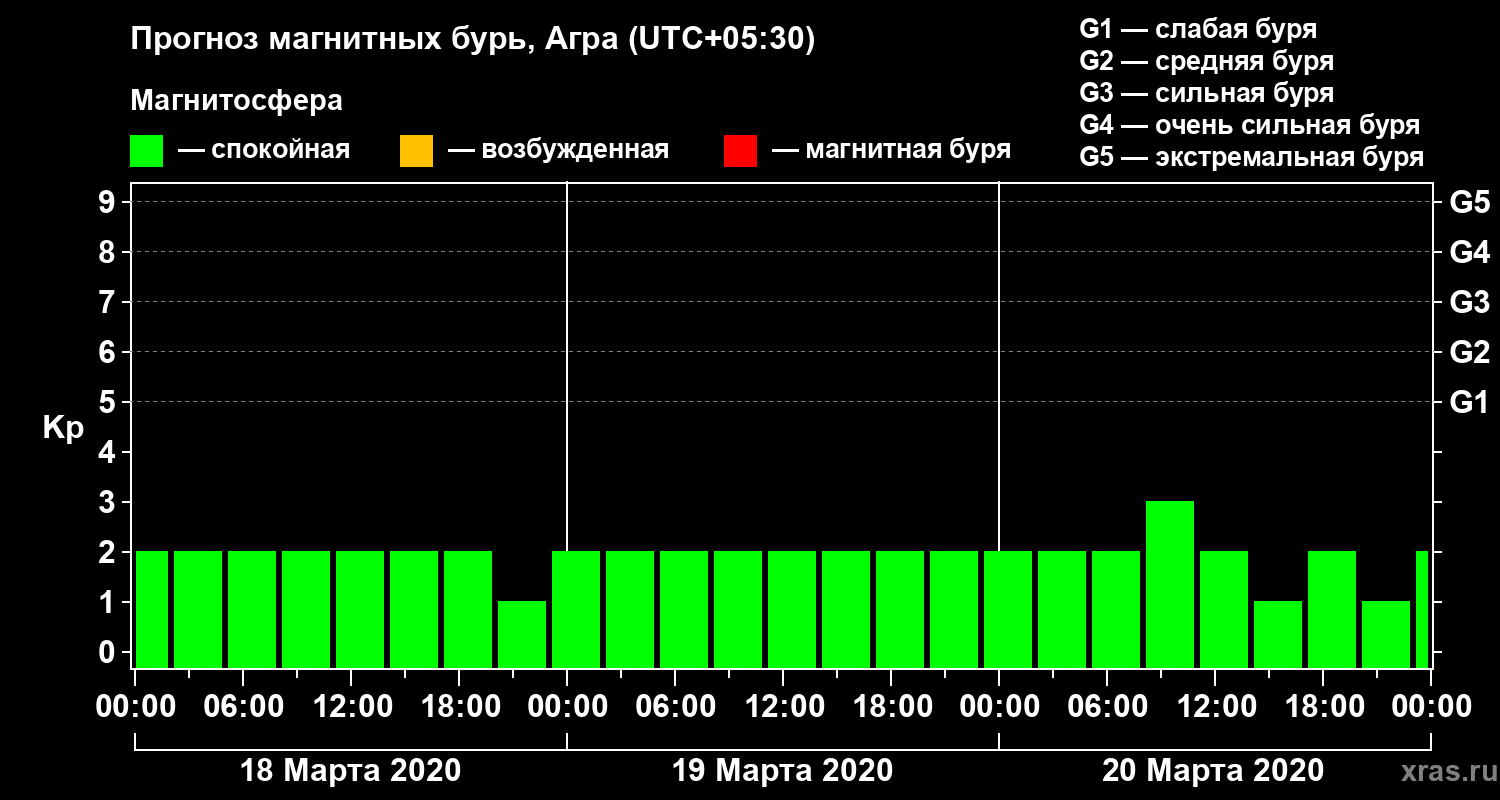Click the orange 'возбужденная' legend swatch

(x=416, y=151)
